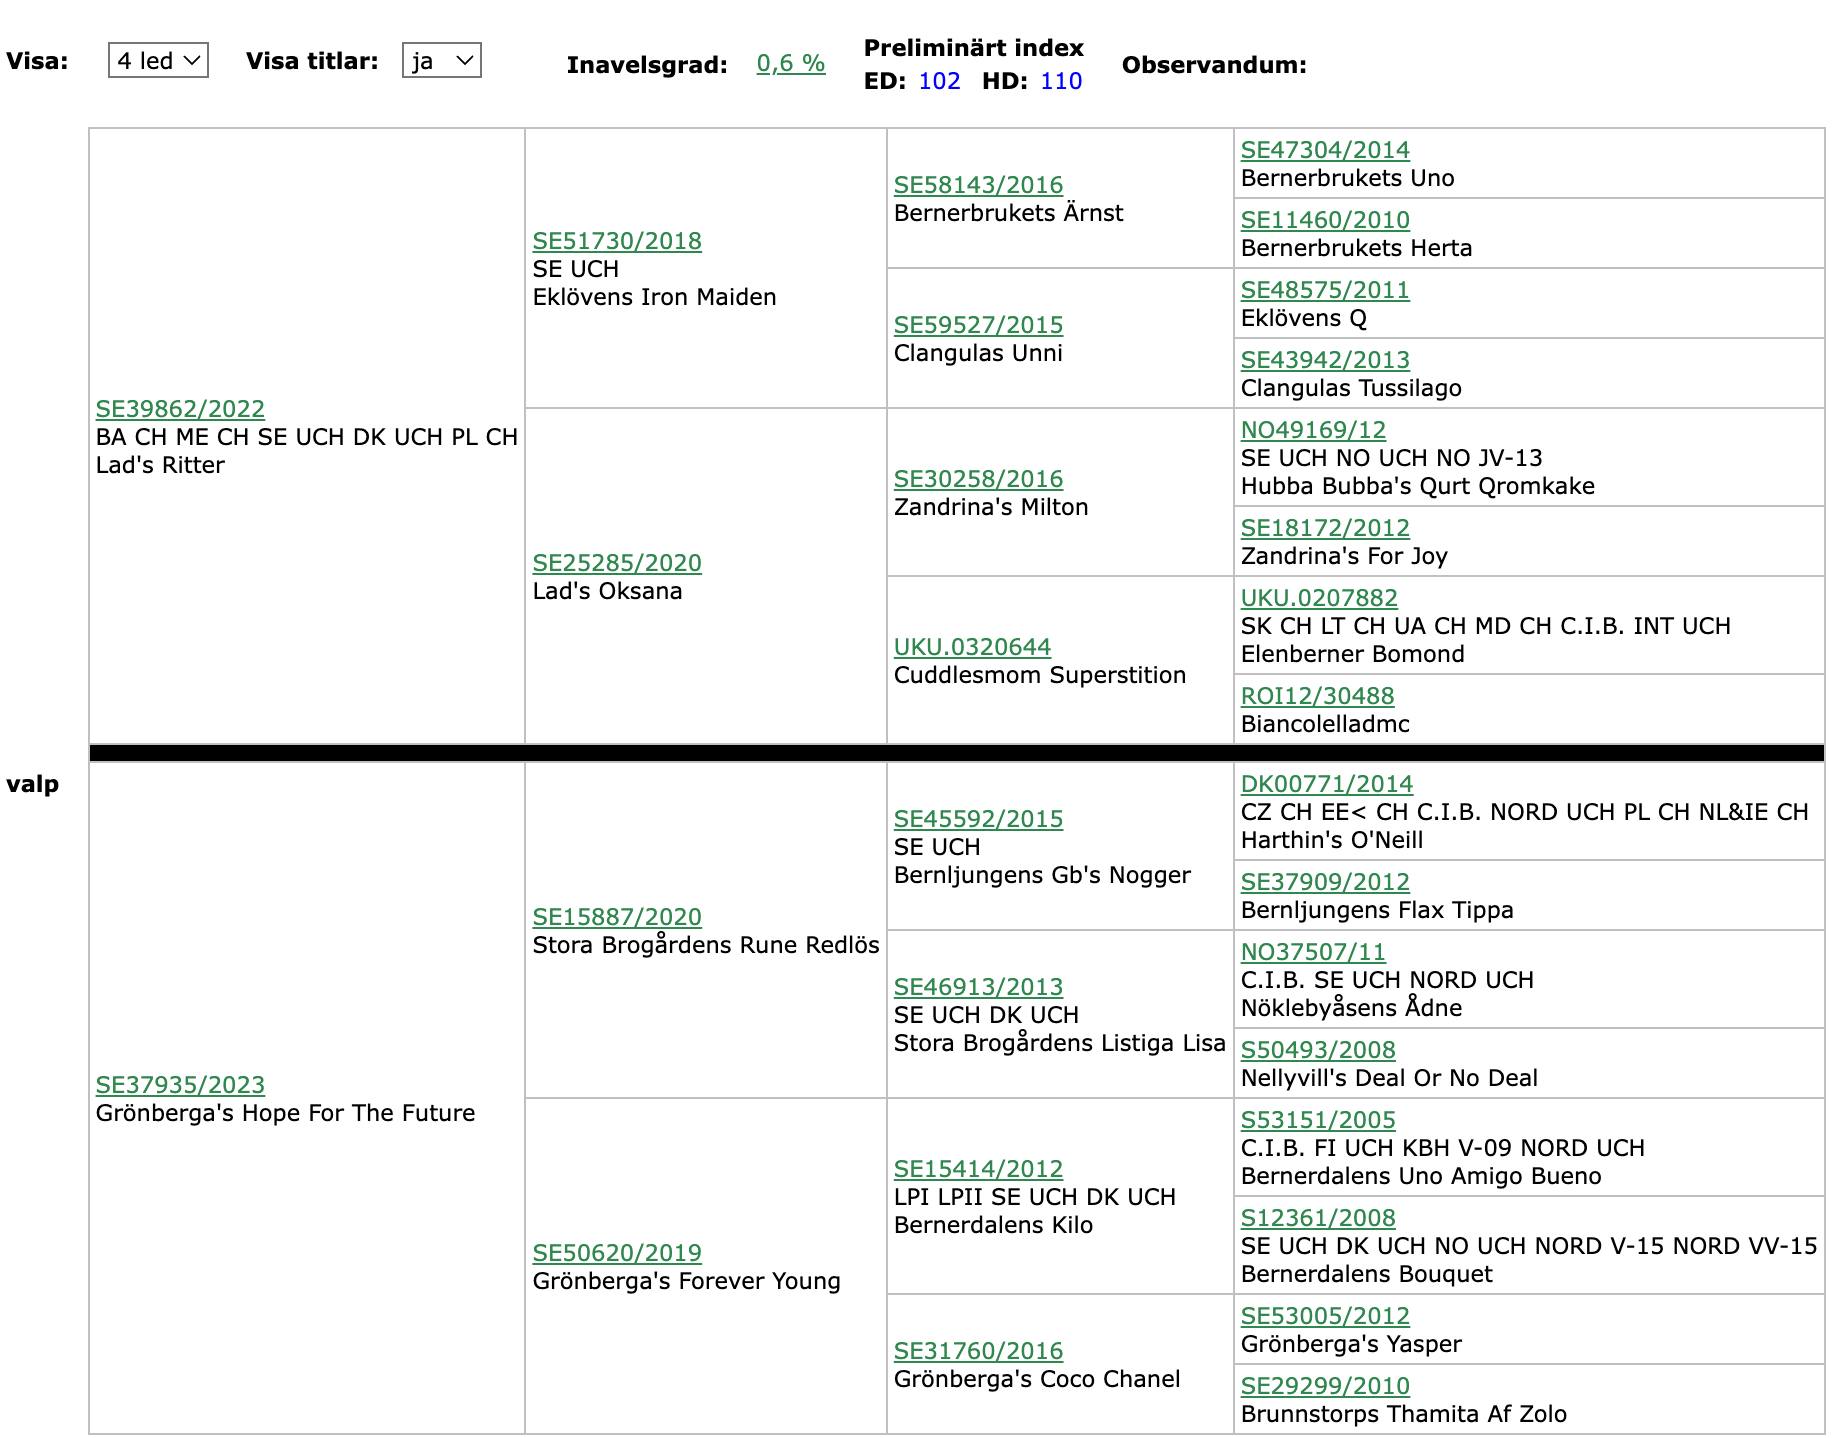Screen dimensions: 1834x1438
Task: Open UKU.0207882 Elenberner Bomond link
Action: (x=1319, y=598)
